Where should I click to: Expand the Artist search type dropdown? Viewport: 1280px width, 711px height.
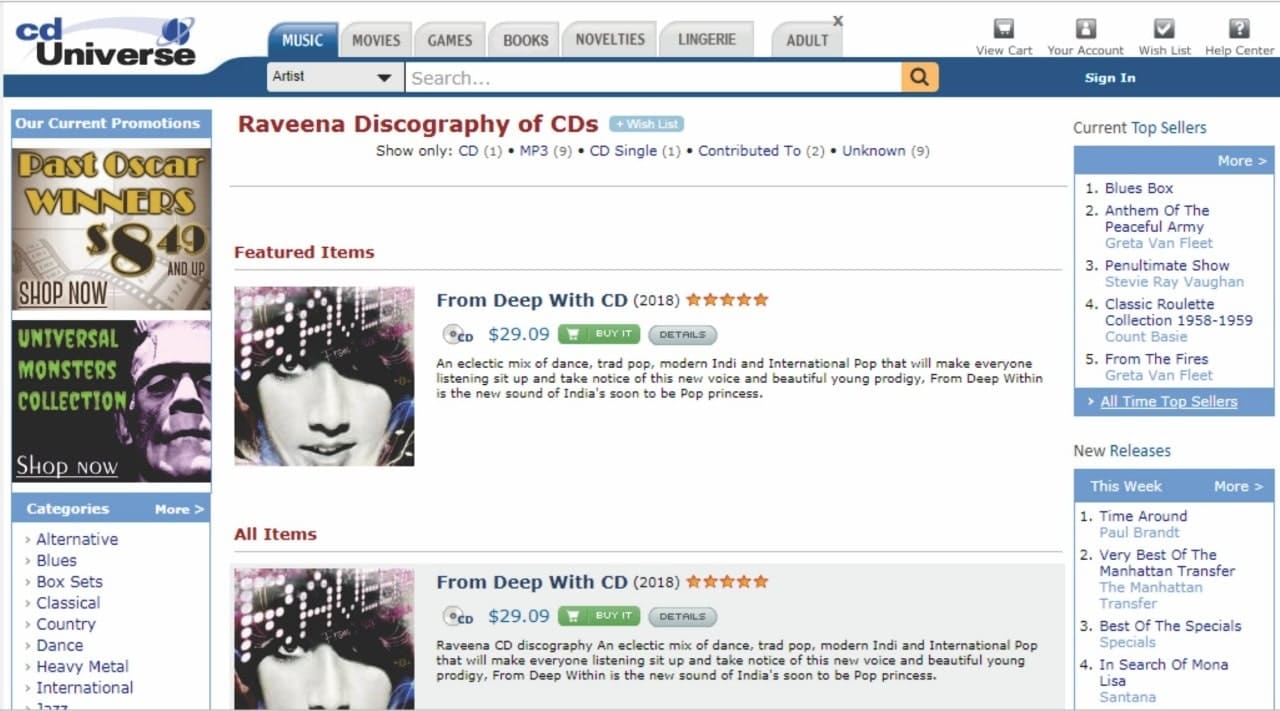[x=335, y=77]
